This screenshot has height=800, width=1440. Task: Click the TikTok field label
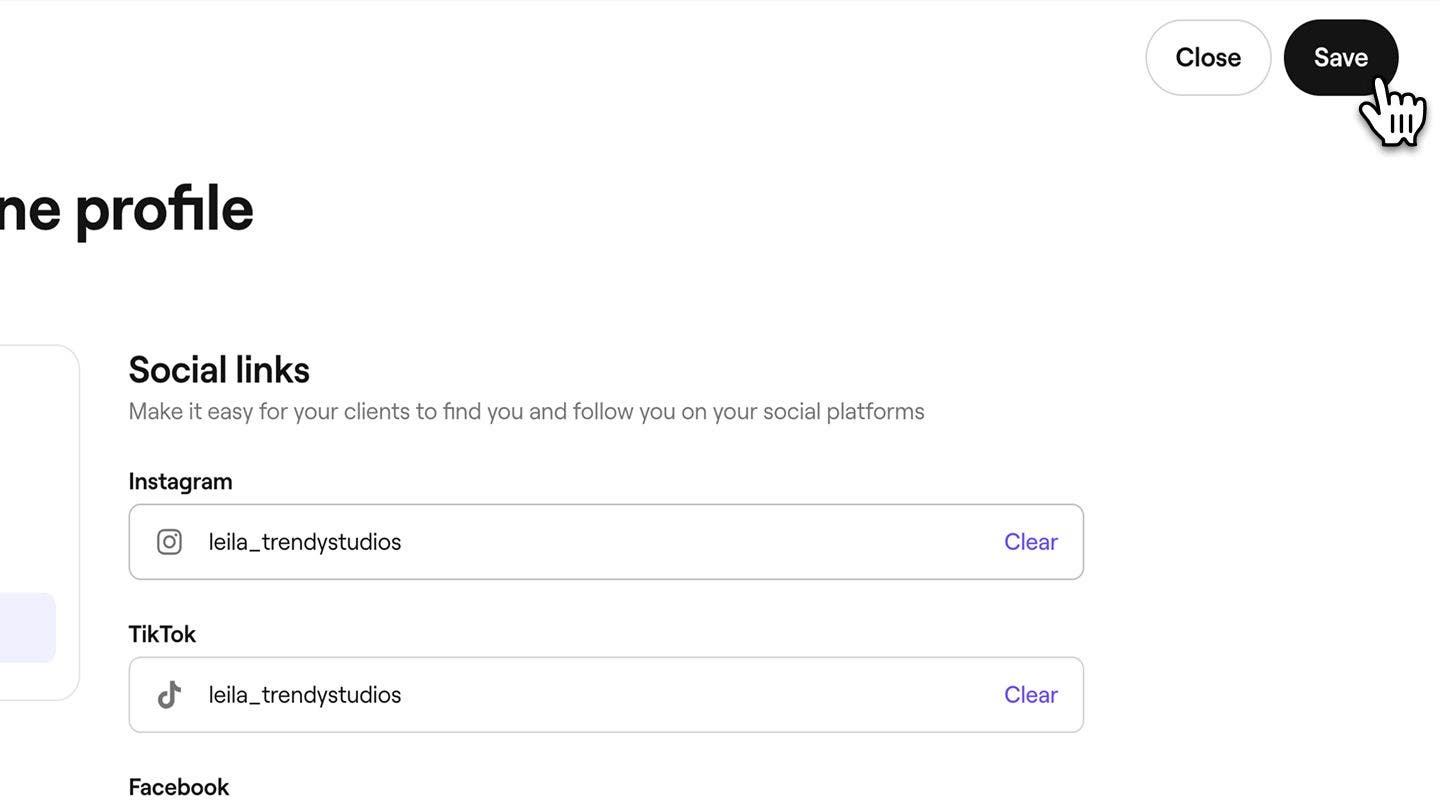click(x=162, y=634)
